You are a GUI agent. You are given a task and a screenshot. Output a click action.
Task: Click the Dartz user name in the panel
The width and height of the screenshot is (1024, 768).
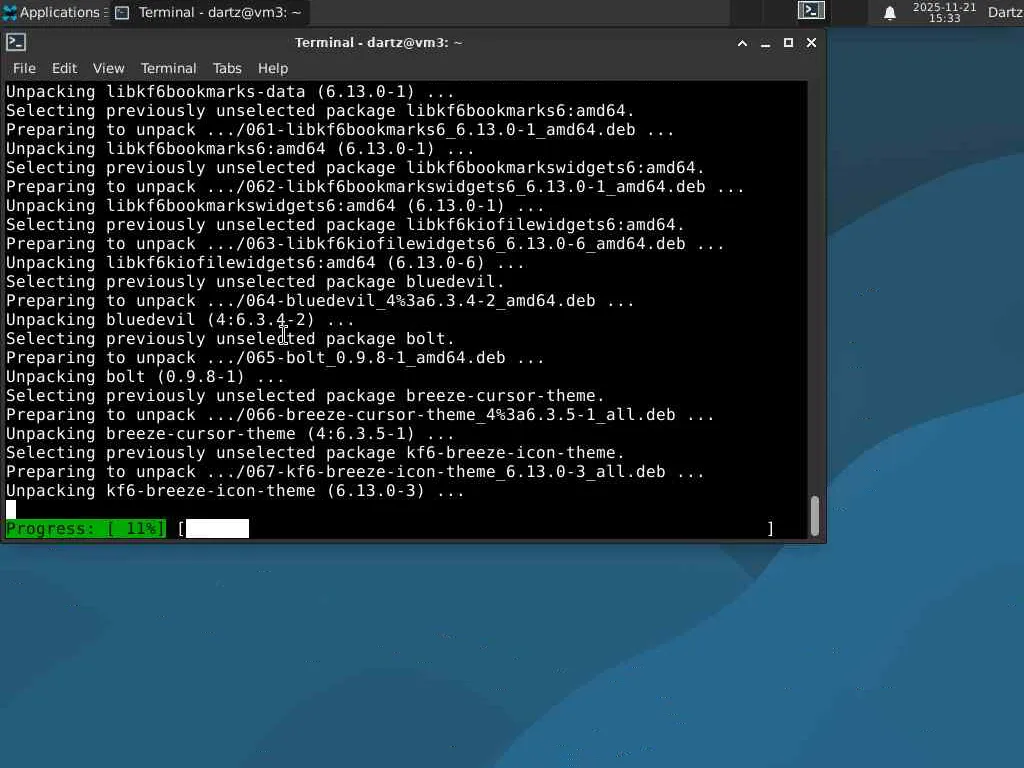(x=1005, y=12)
